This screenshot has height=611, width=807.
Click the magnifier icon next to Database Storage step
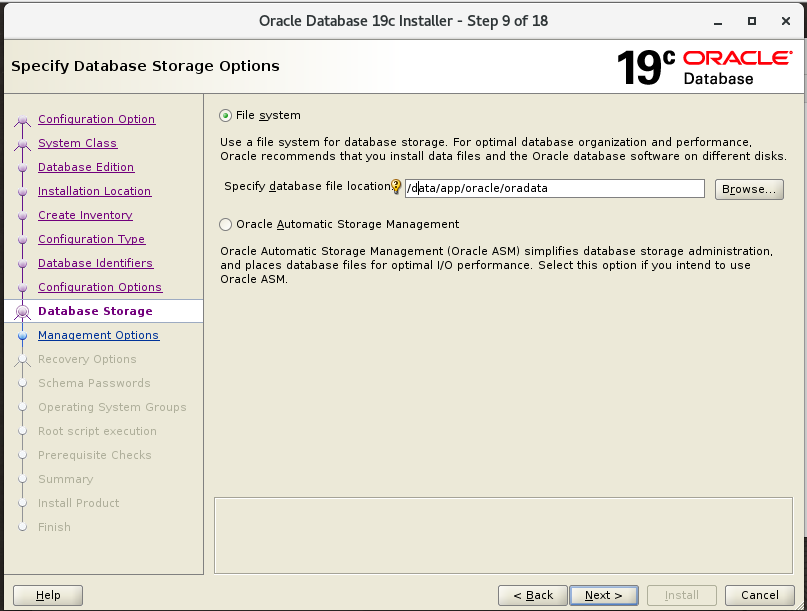pos(22,311)
